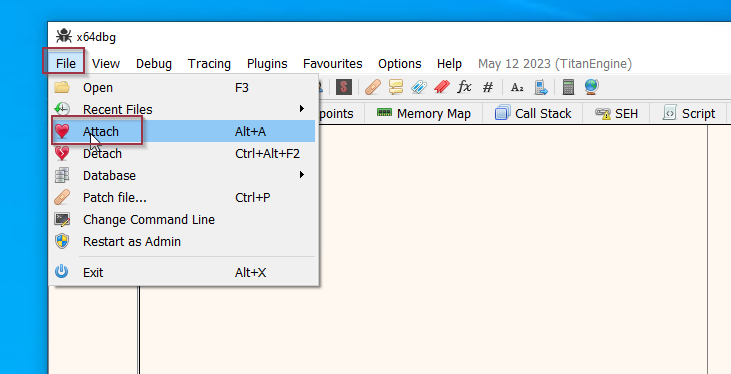Click the Scylla 'S' icon in toolbar
This screenshot has width=731, height=374.
(344, 87)
